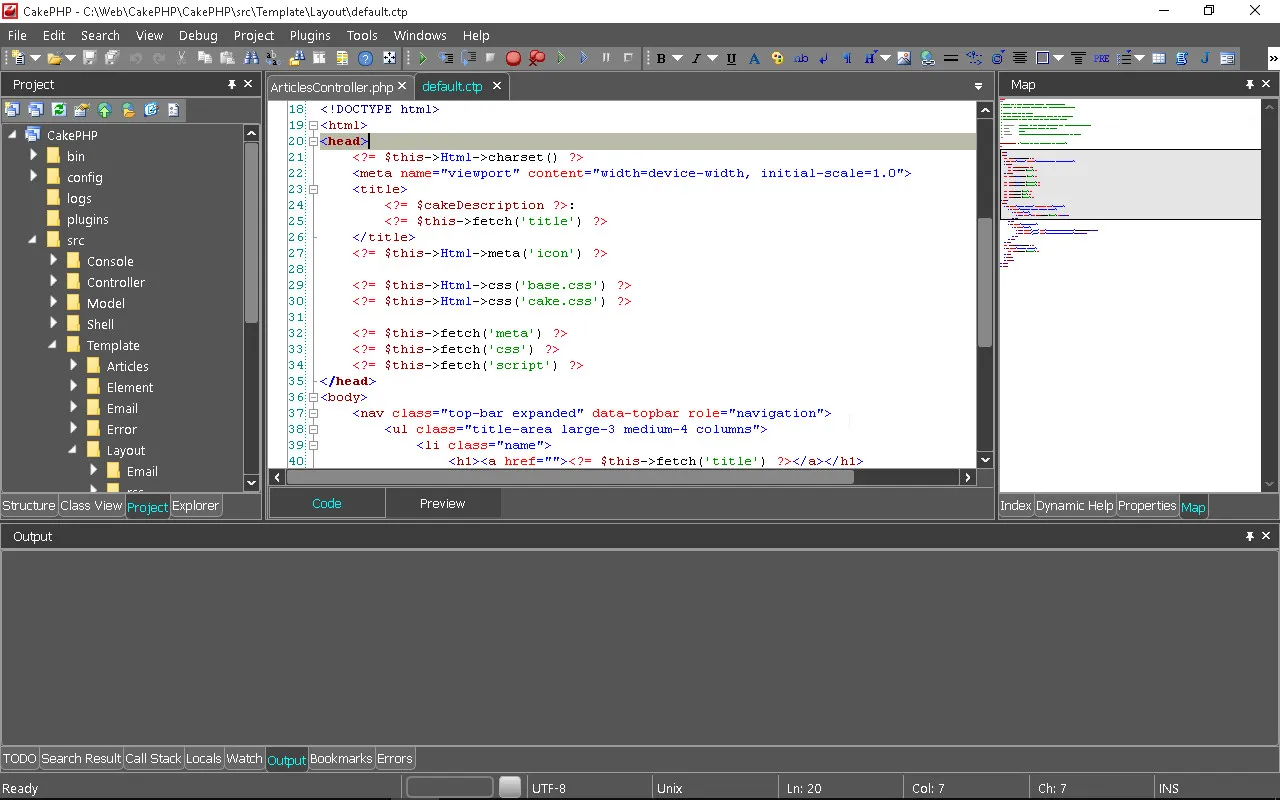Click the PRE preformatted text icon
The height and width of the screenshot is (800, 1280).
[x=1101, y=59]
